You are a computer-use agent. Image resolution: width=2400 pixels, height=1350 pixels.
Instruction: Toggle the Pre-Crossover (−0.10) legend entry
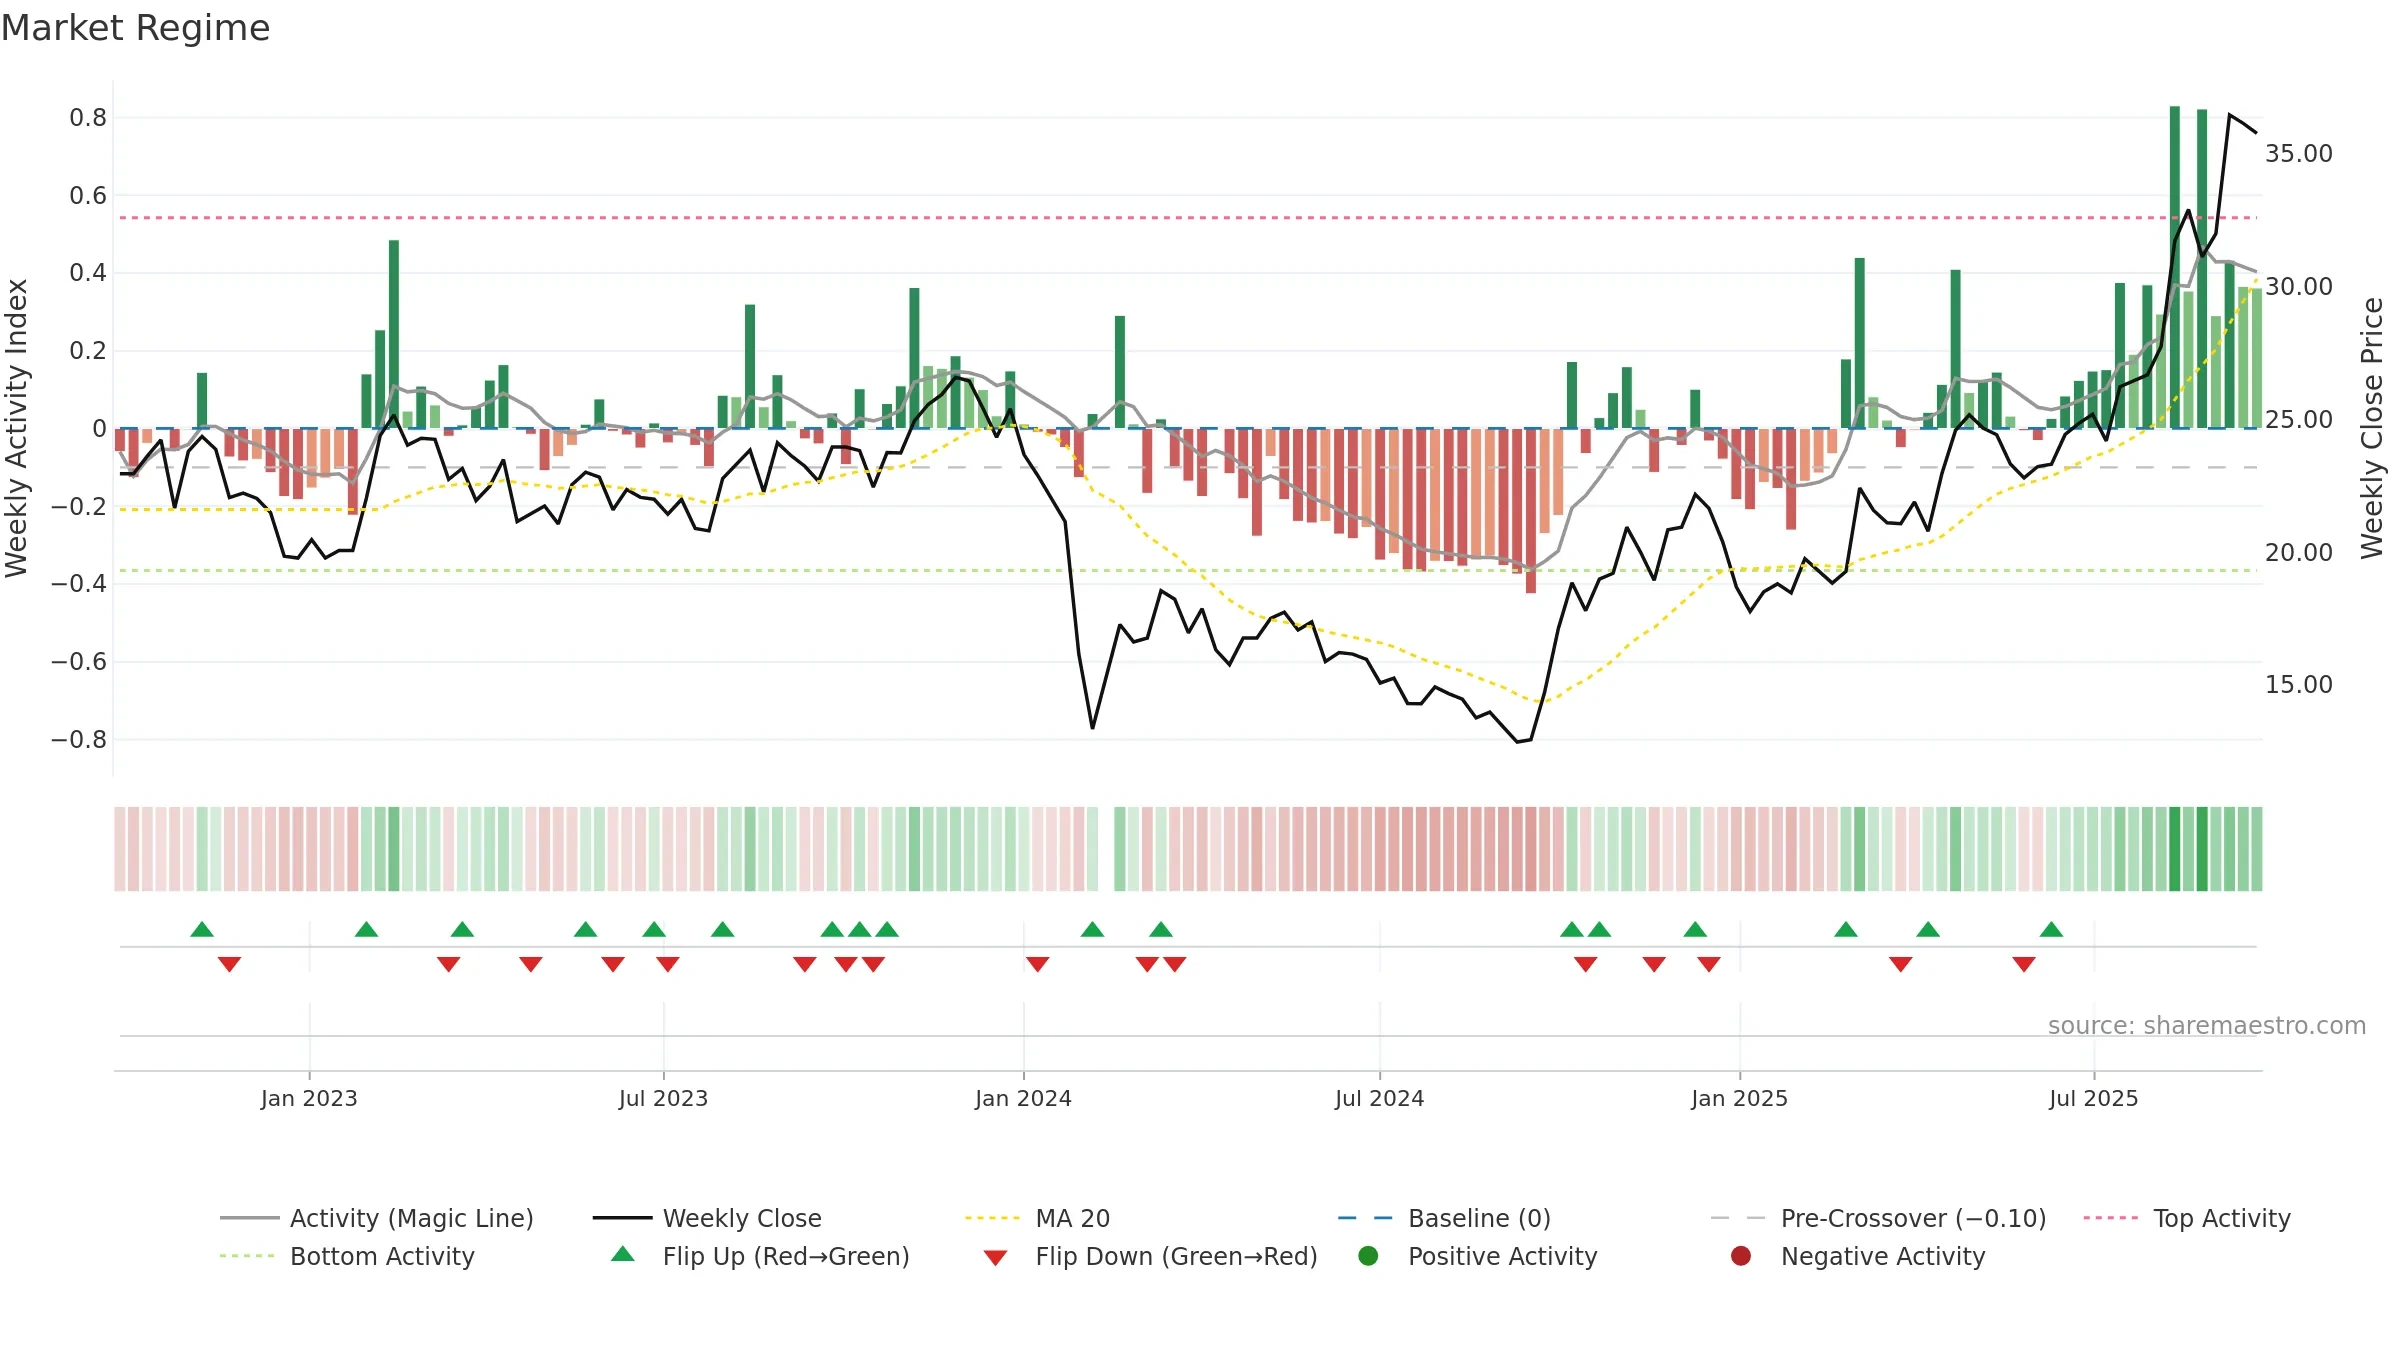(1878, 1218)
